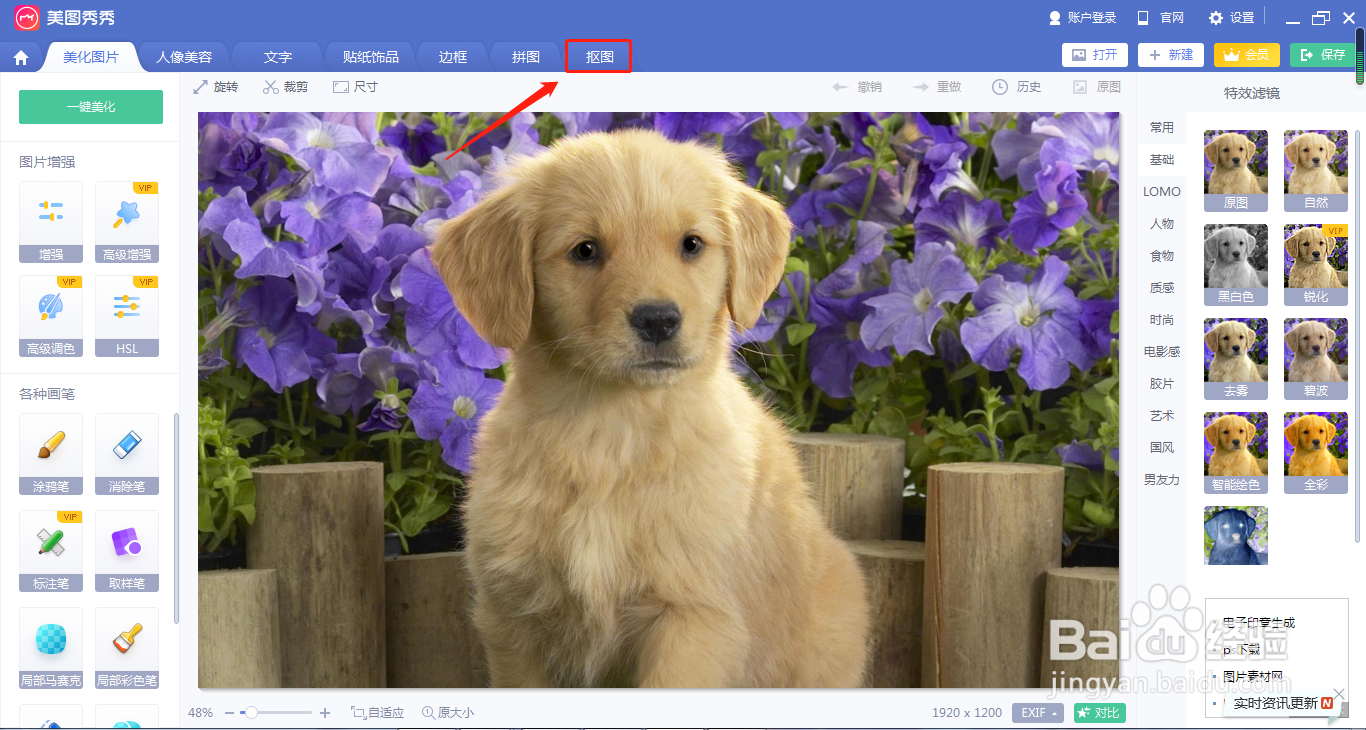Open the 增强 enhance tool
Screen dimensions: 1366x730
coord(51,222)
